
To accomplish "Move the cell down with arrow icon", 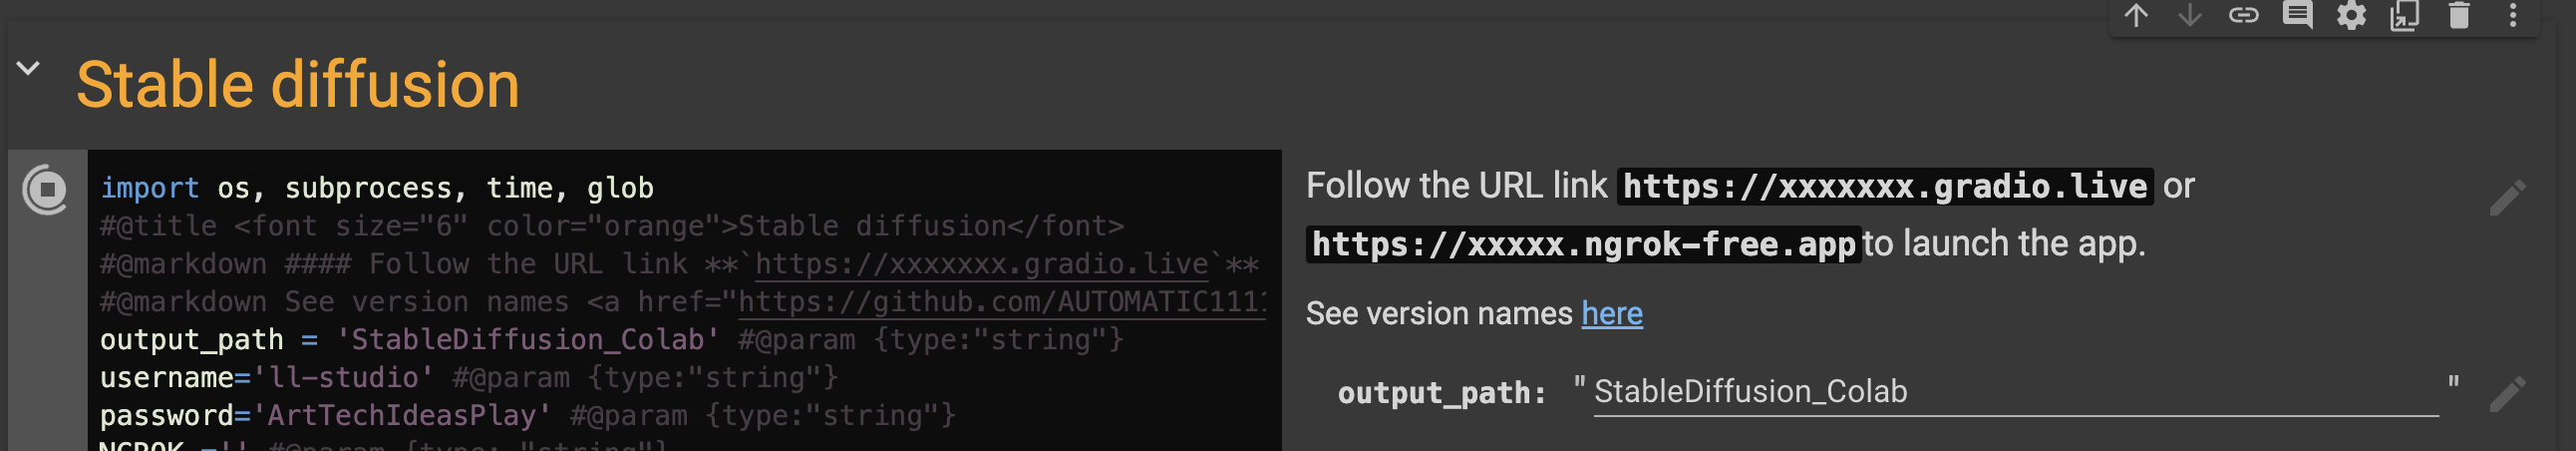I will click(2190, 15).
